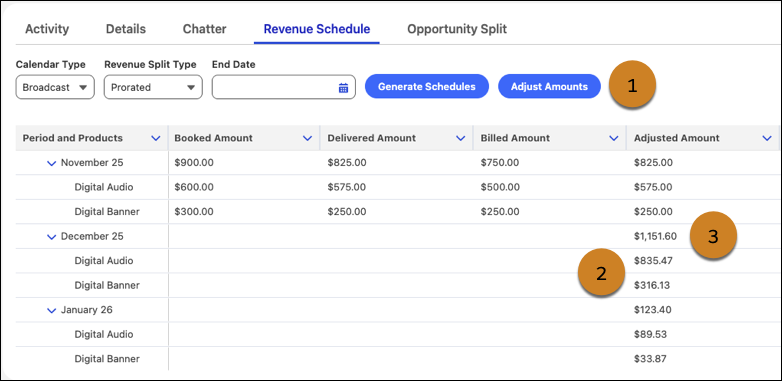Viewport: 782px width, 381px height.
Task: Switch to the Activity tab
Action: [47, 29]
